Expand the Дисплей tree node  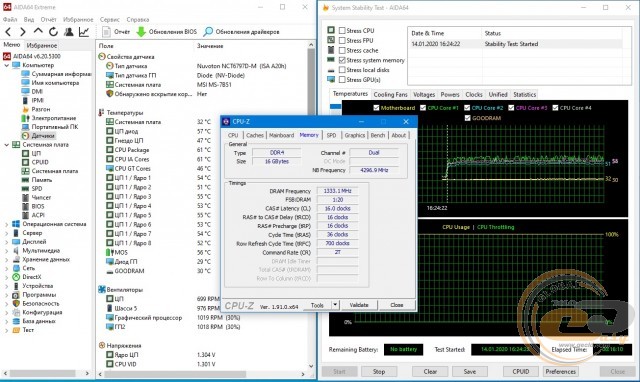(7, 242)
